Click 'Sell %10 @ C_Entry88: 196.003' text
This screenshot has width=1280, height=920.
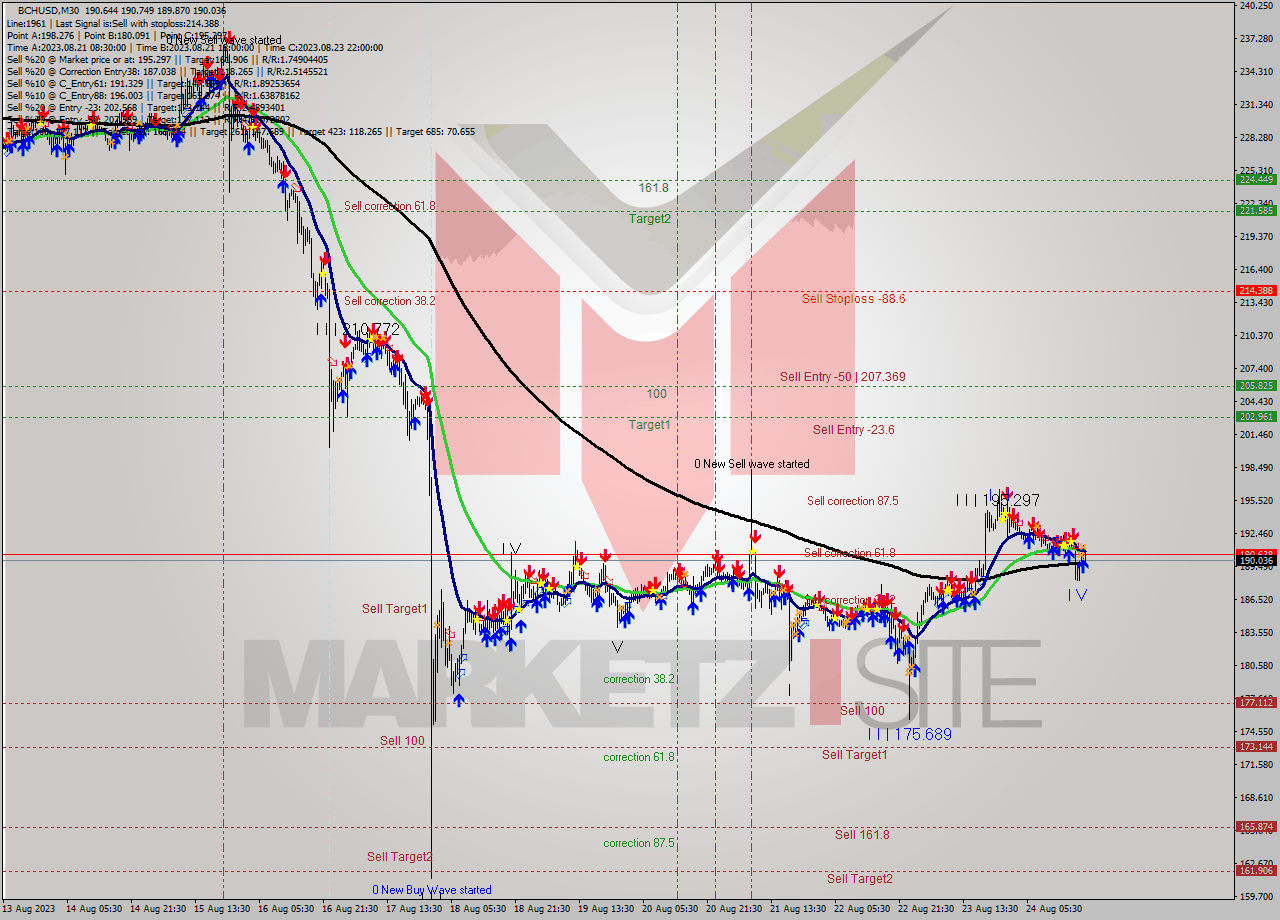[75, 95]
